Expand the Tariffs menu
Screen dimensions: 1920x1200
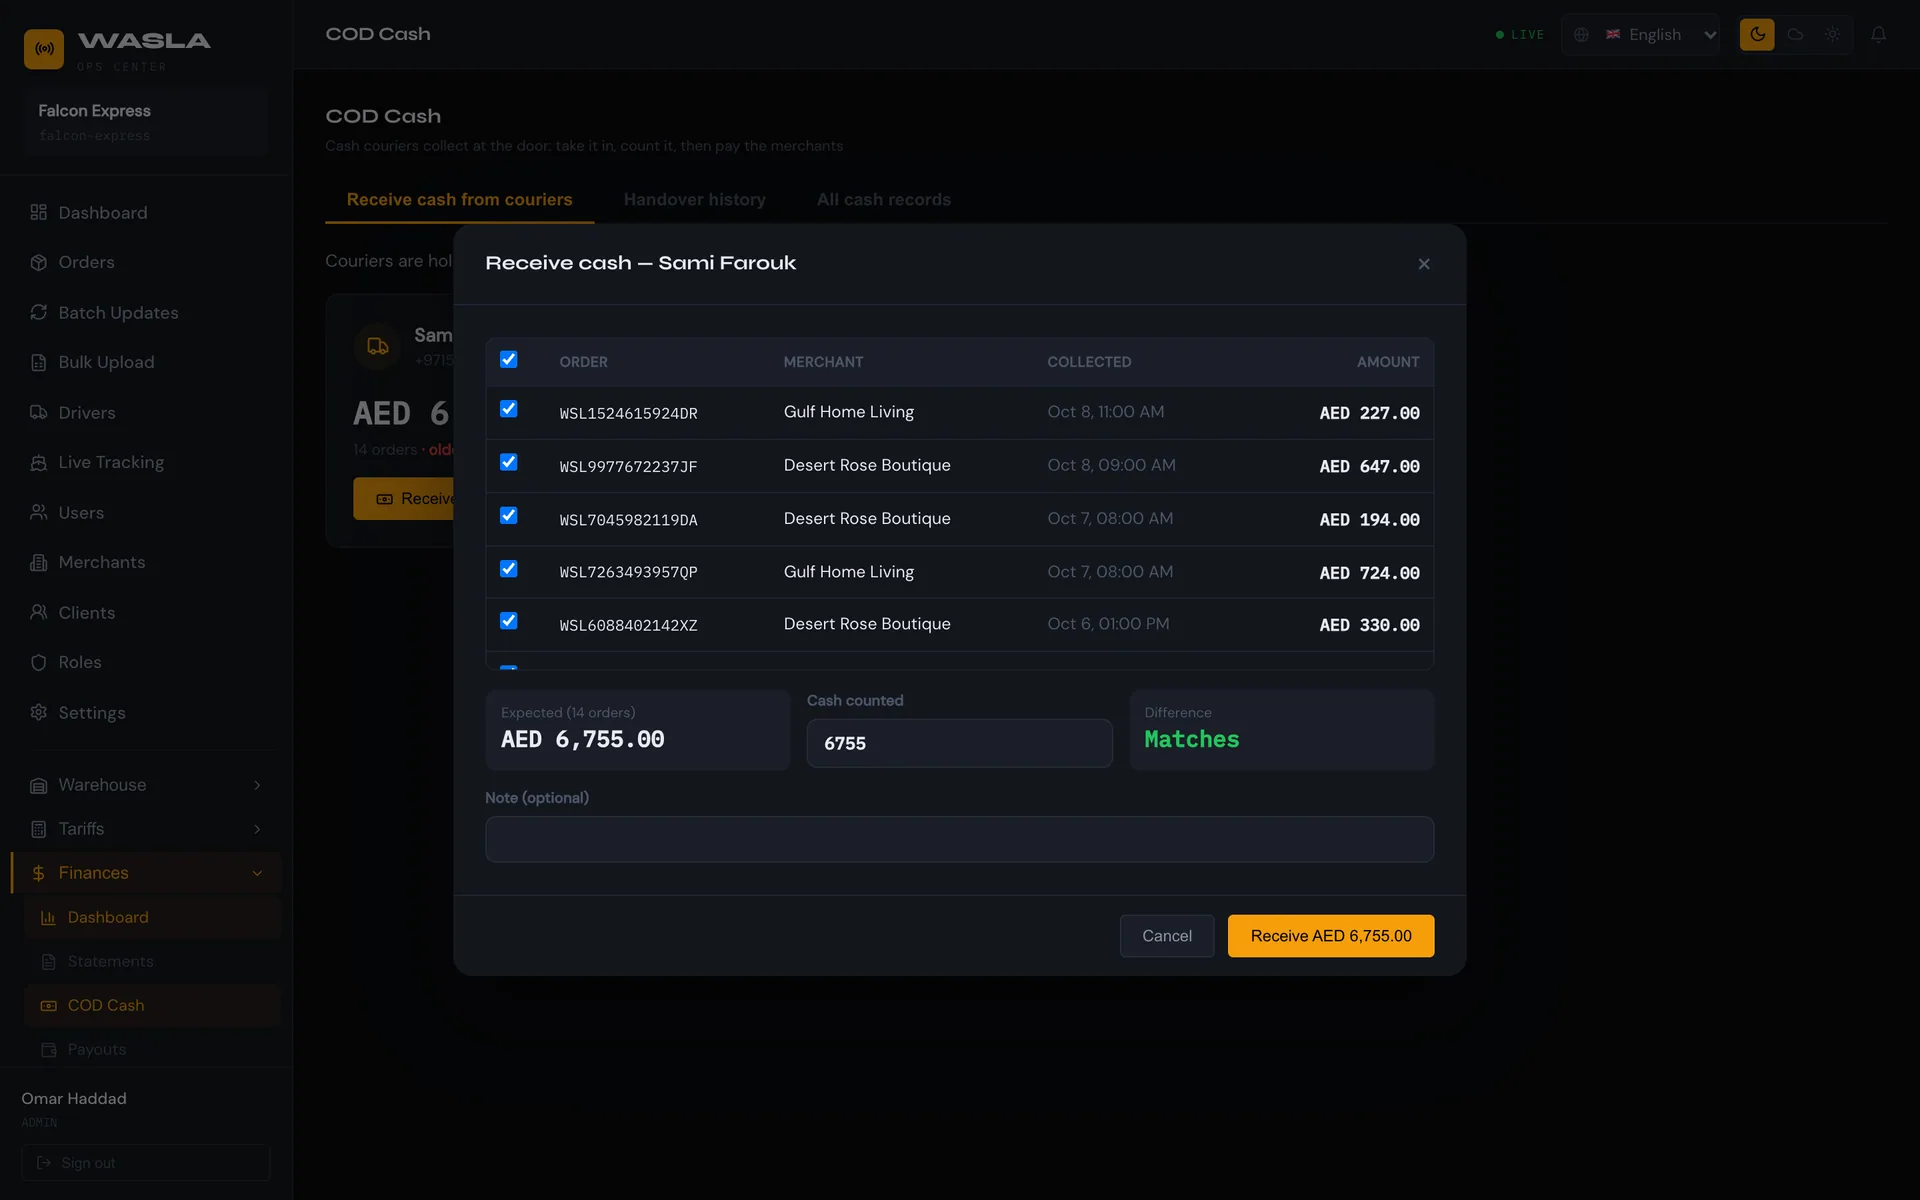(x=146, y=829)
